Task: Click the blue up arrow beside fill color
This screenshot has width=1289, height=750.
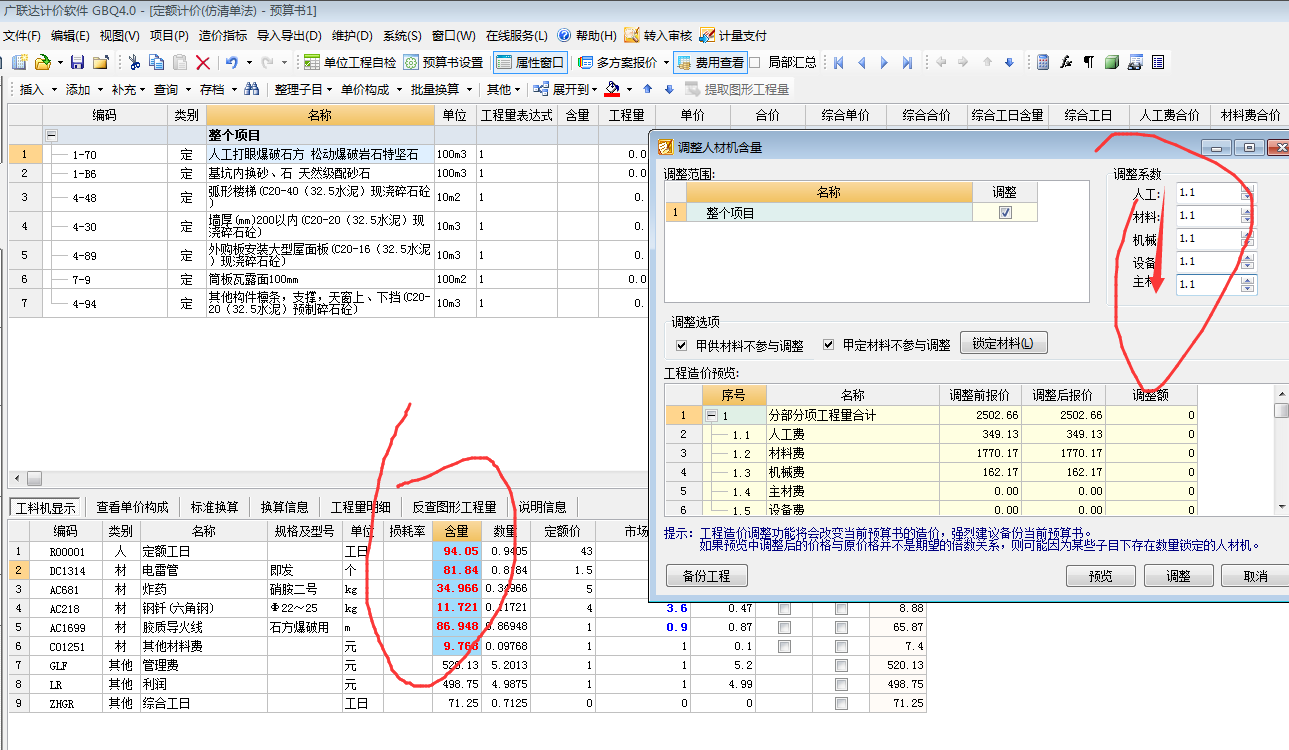Action: click(647, 89)
